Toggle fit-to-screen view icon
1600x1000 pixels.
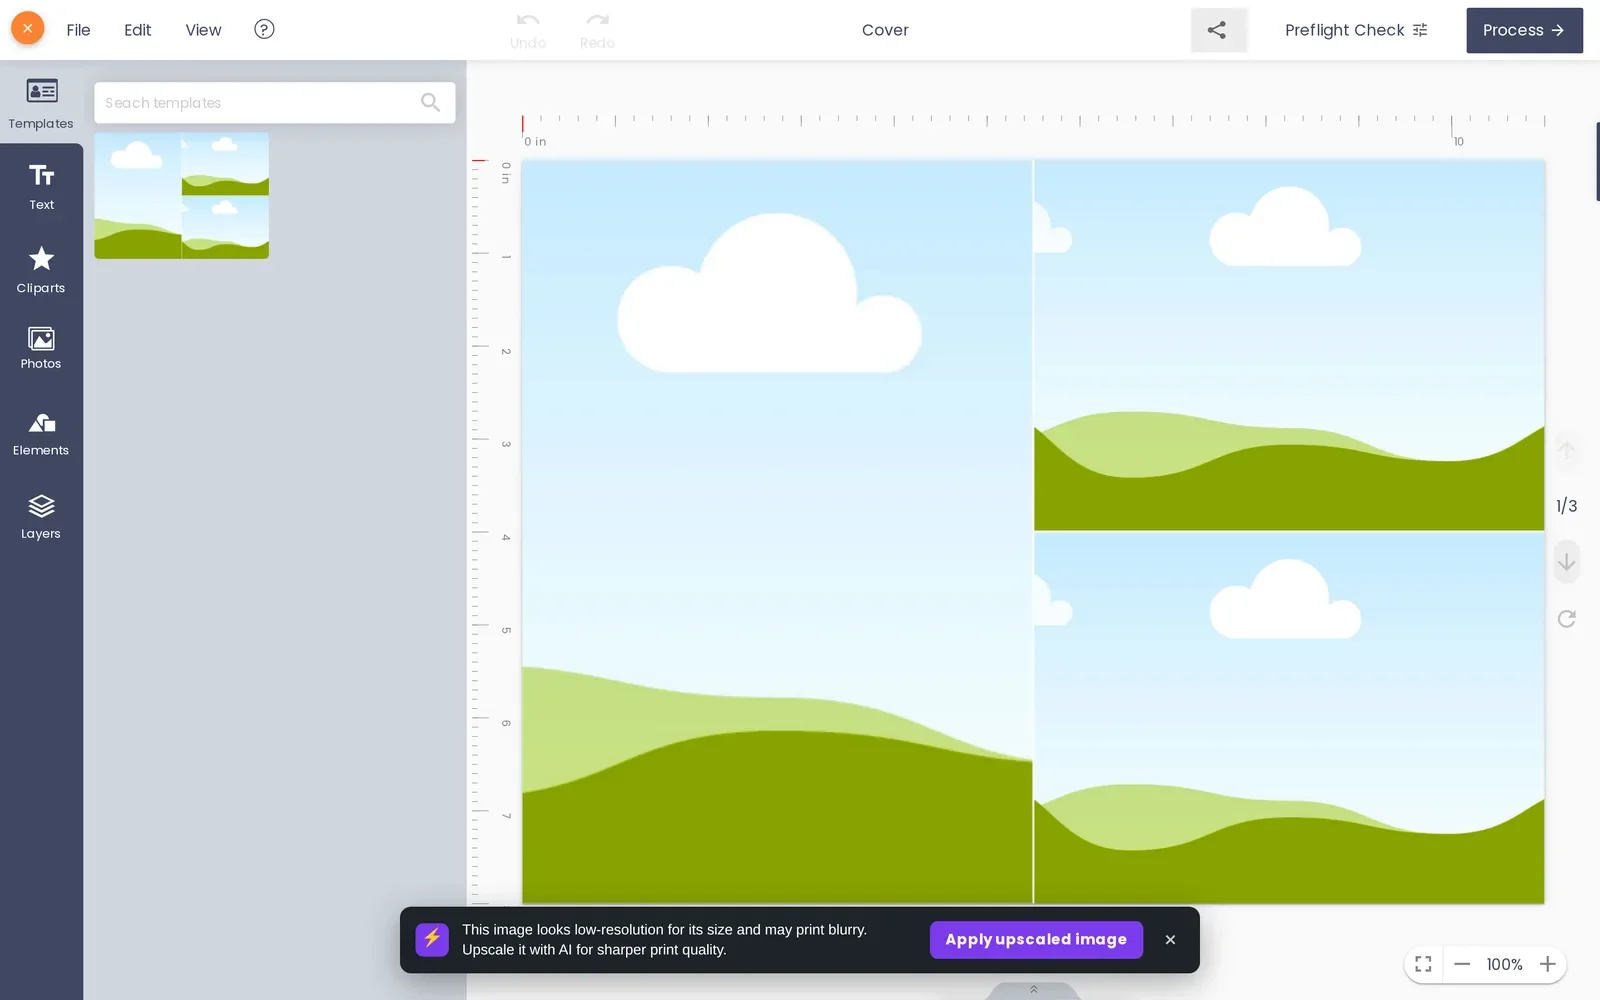pyautogui.click(x=1423, y=964)
